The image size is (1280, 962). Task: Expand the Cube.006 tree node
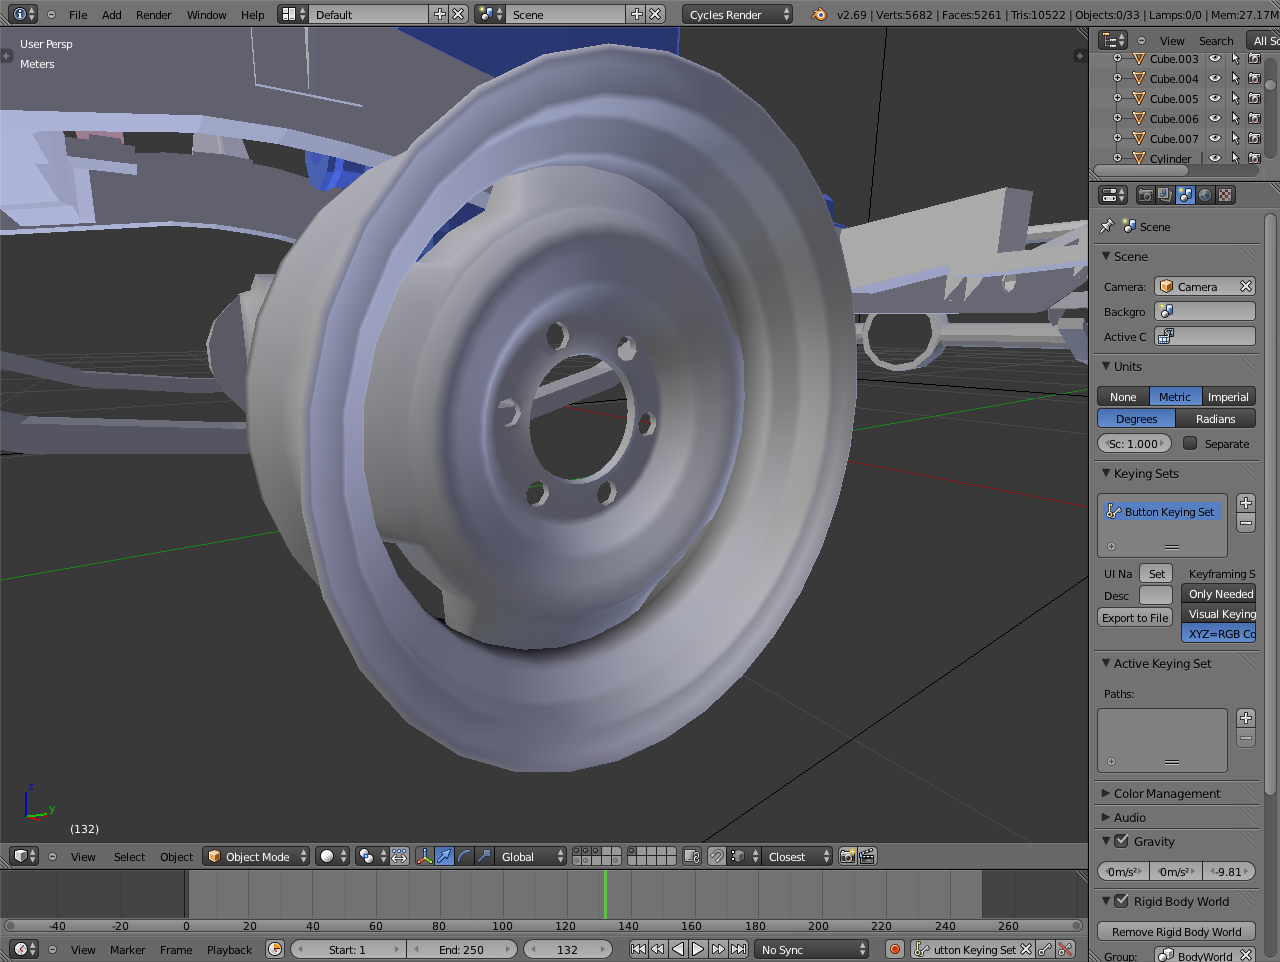click(x=1118, y=118)
